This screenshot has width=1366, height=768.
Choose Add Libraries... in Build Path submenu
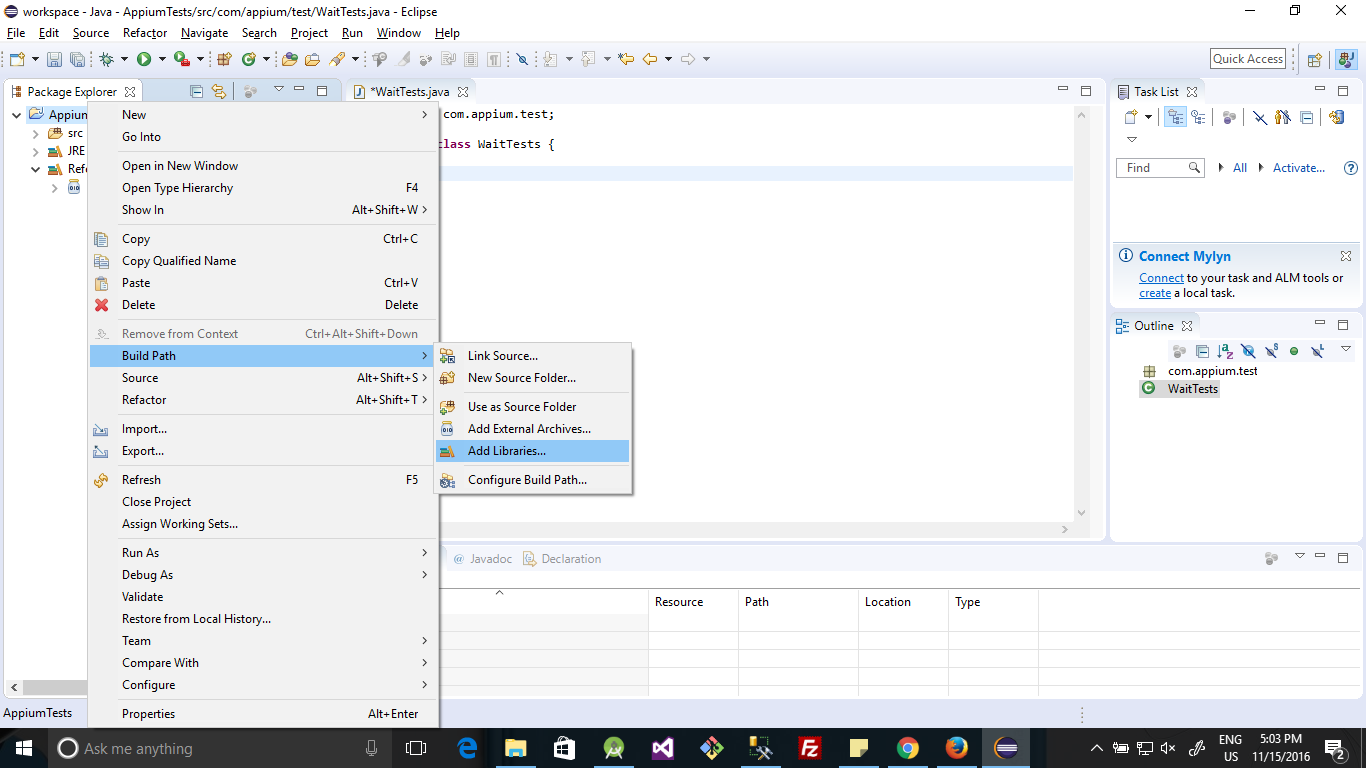533,451
